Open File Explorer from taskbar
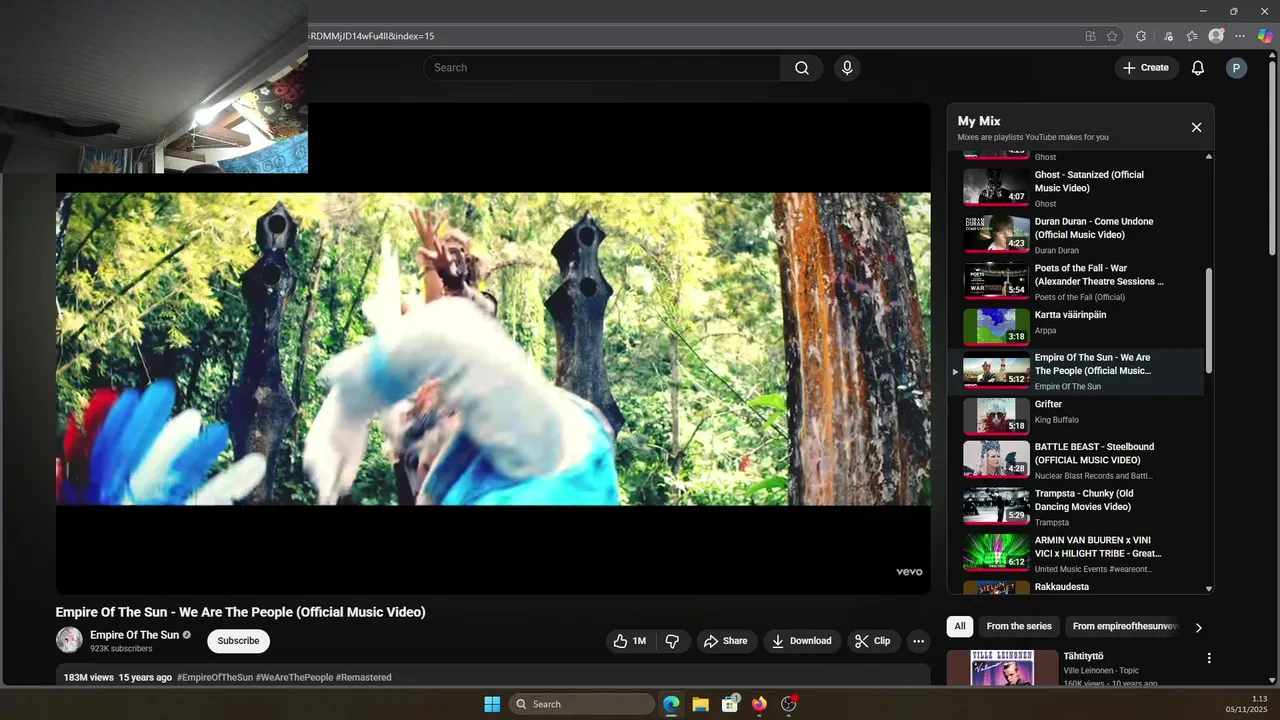The height and width of the screenshot is (720, 1280). 700,704
